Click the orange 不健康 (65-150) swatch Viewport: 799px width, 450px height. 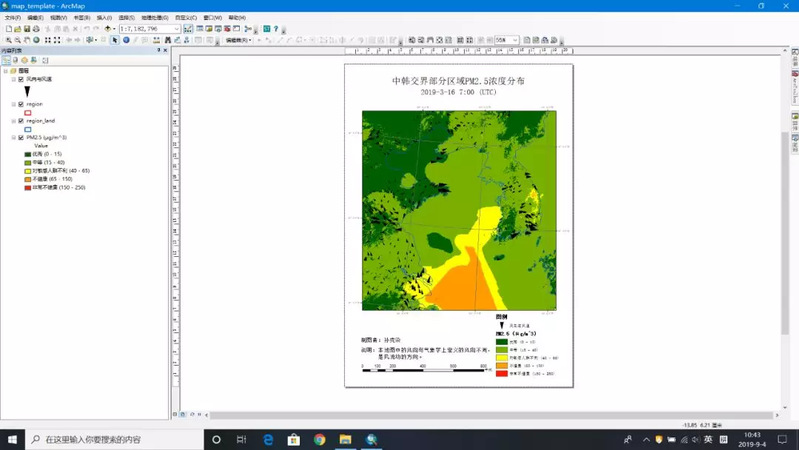click(28, 179)
